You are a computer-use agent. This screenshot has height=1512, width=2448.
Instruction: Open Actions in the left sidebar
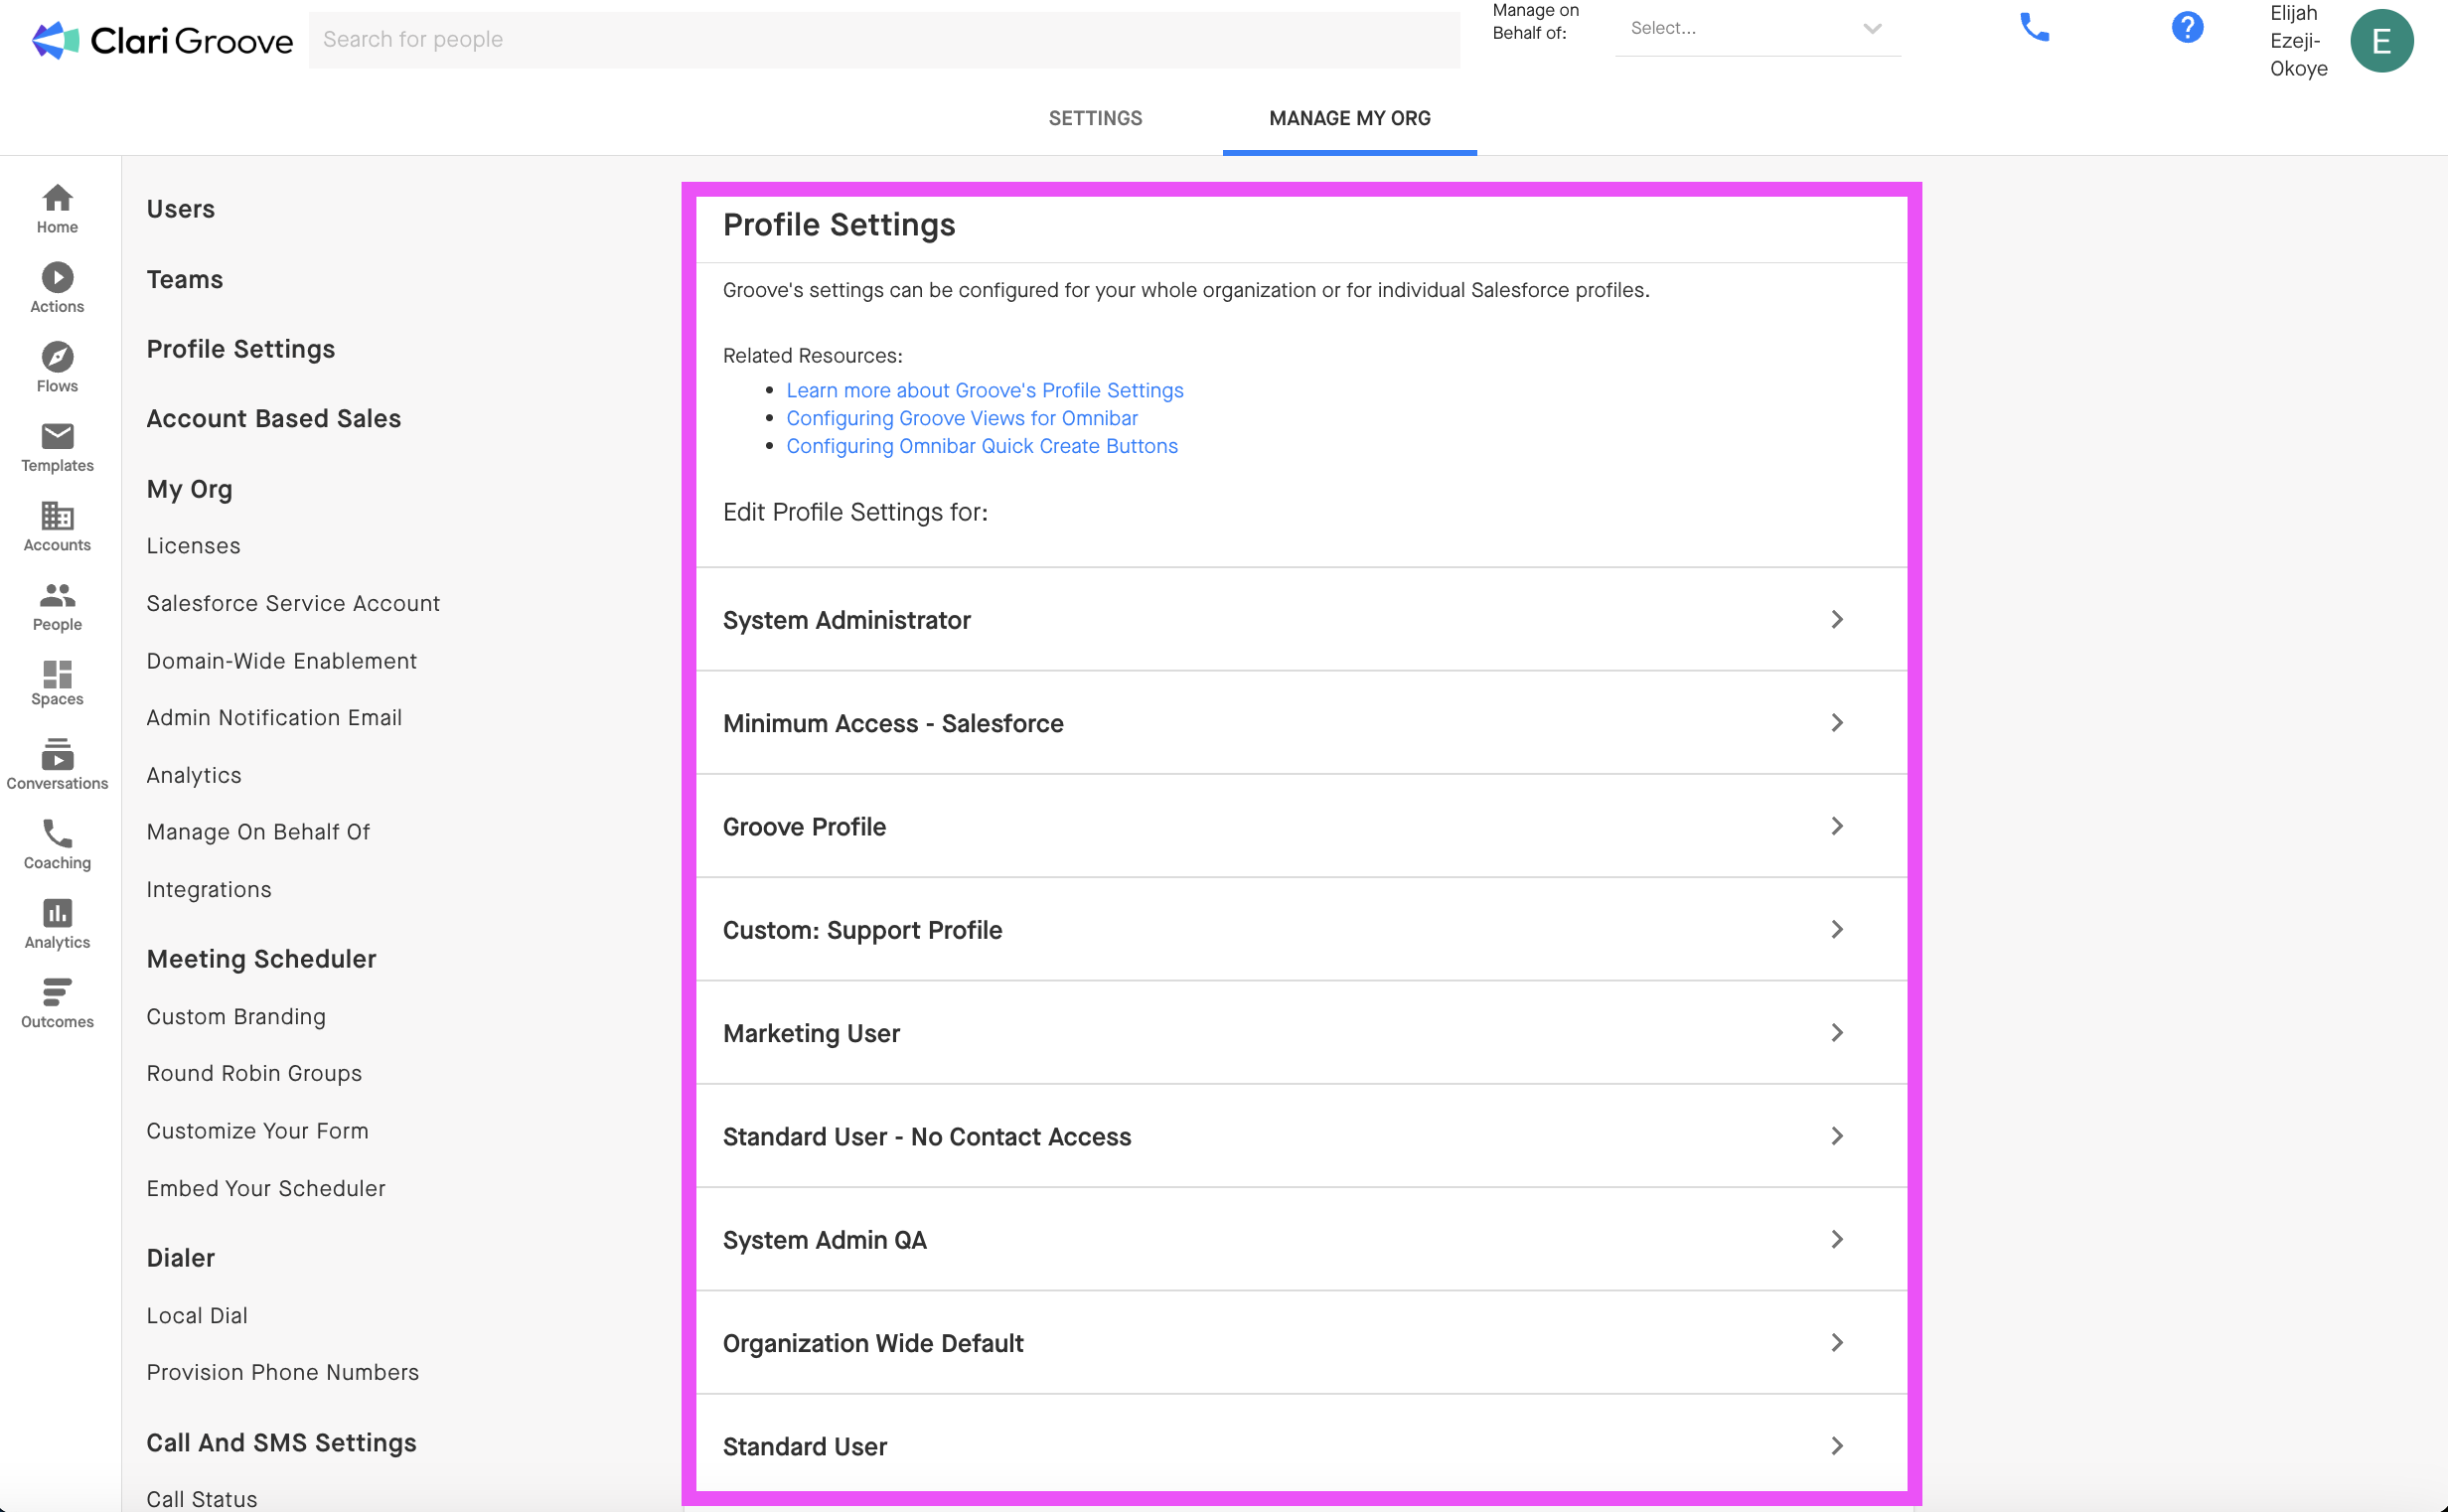tap(57, 288)
